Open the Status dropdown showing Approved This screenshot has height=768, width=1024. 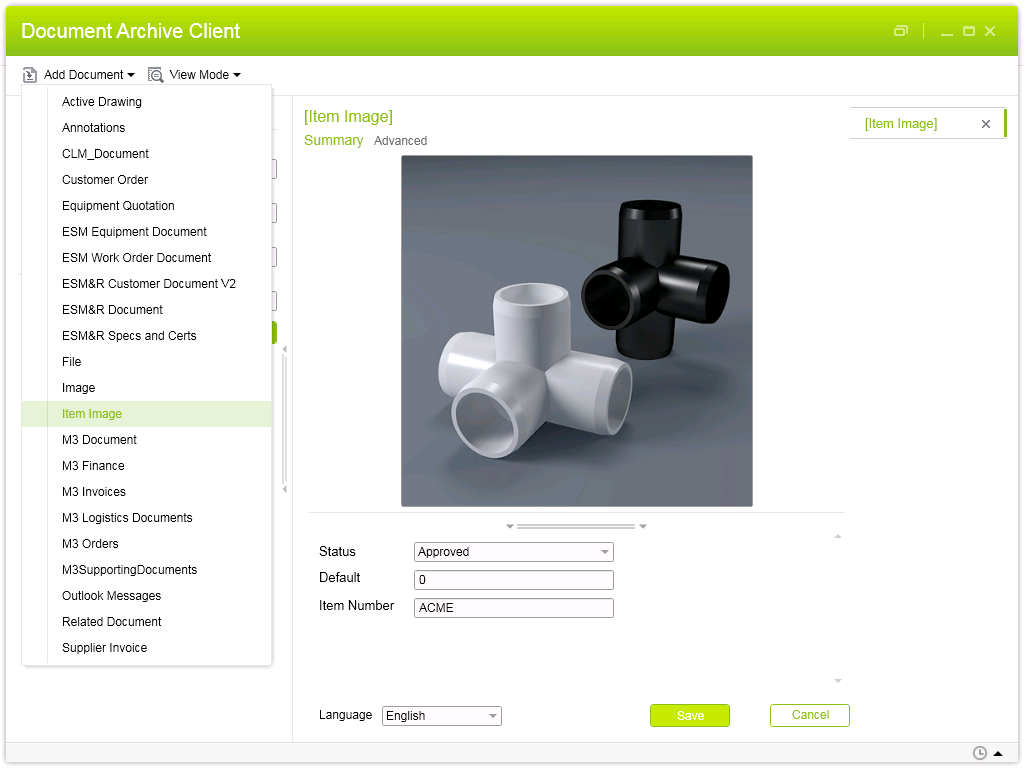(x=513, y=552)
